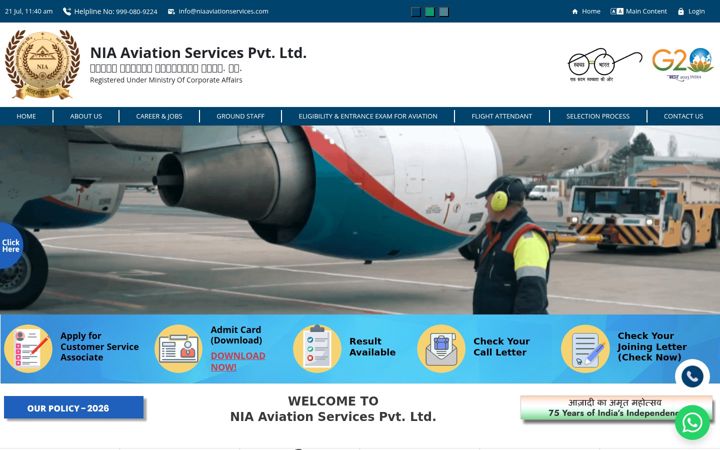Open the Swachh Bharat spectacles logo
Viewport: 720px width, 450px height.
(x=605, y=64)
